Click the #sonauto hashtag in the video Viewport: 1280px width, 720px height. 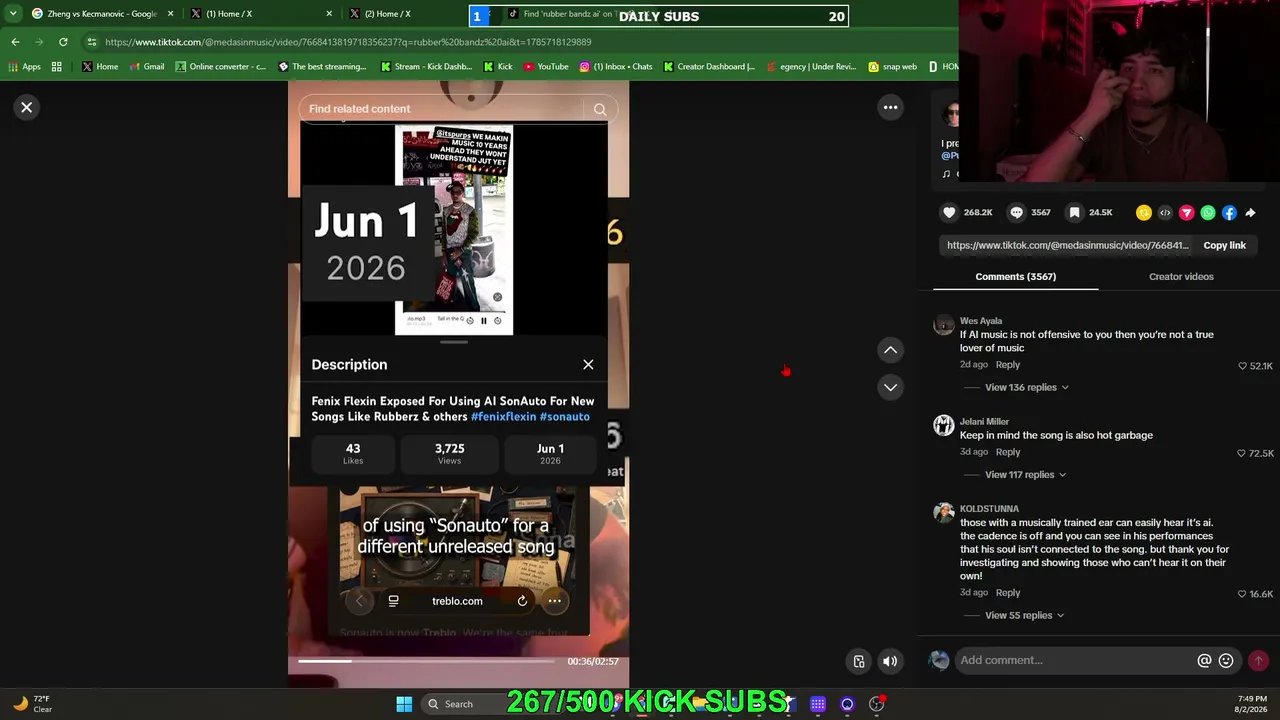point(565,416)
